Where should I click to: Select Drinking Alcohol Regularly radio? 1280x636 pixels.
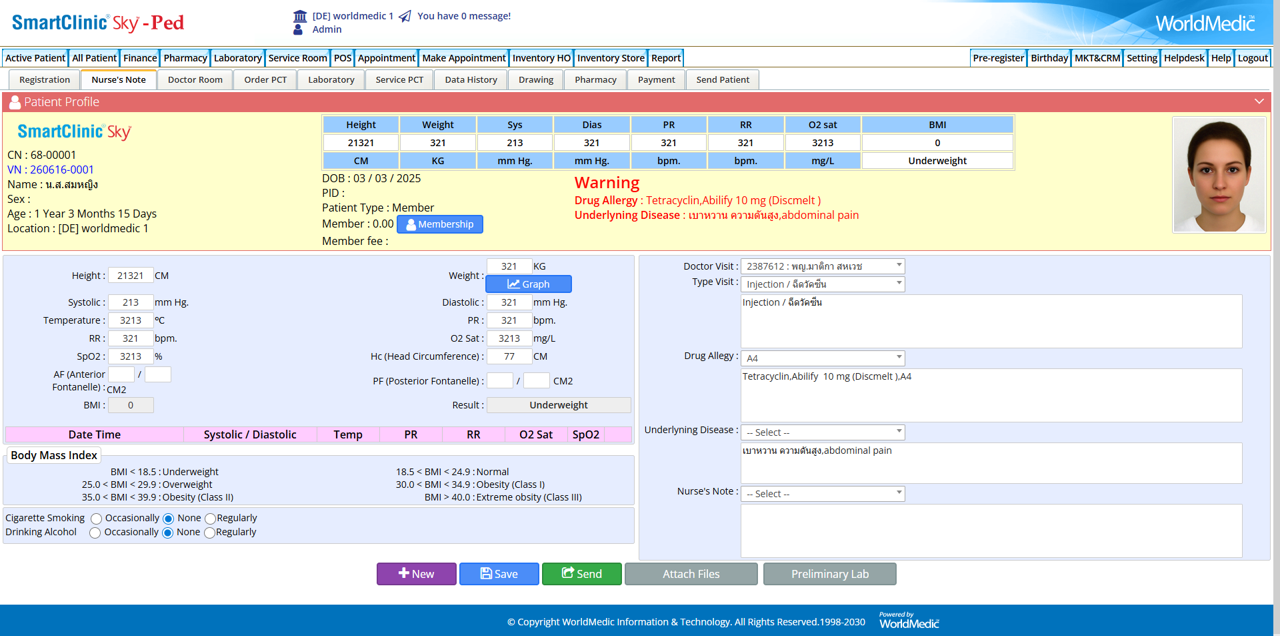coord(209,532)
